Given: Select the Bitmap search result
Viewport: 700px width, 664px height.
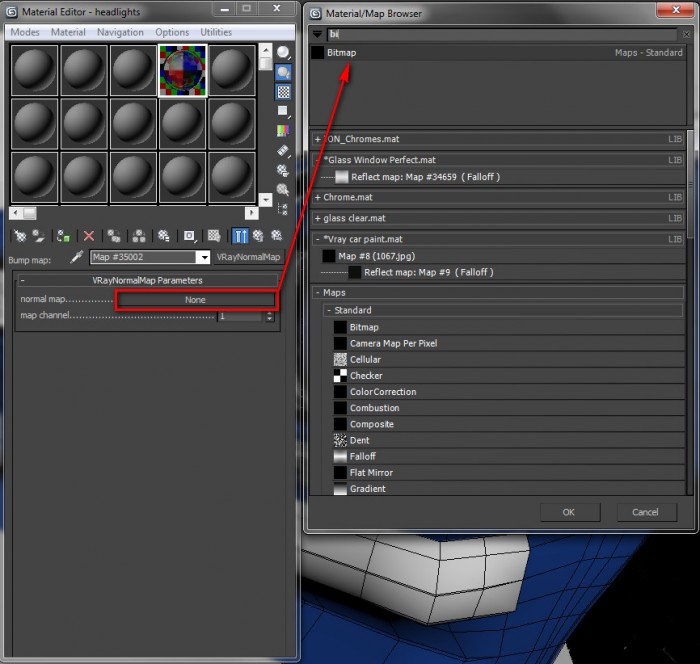Looking at the screenshot, I should point(498,53).
